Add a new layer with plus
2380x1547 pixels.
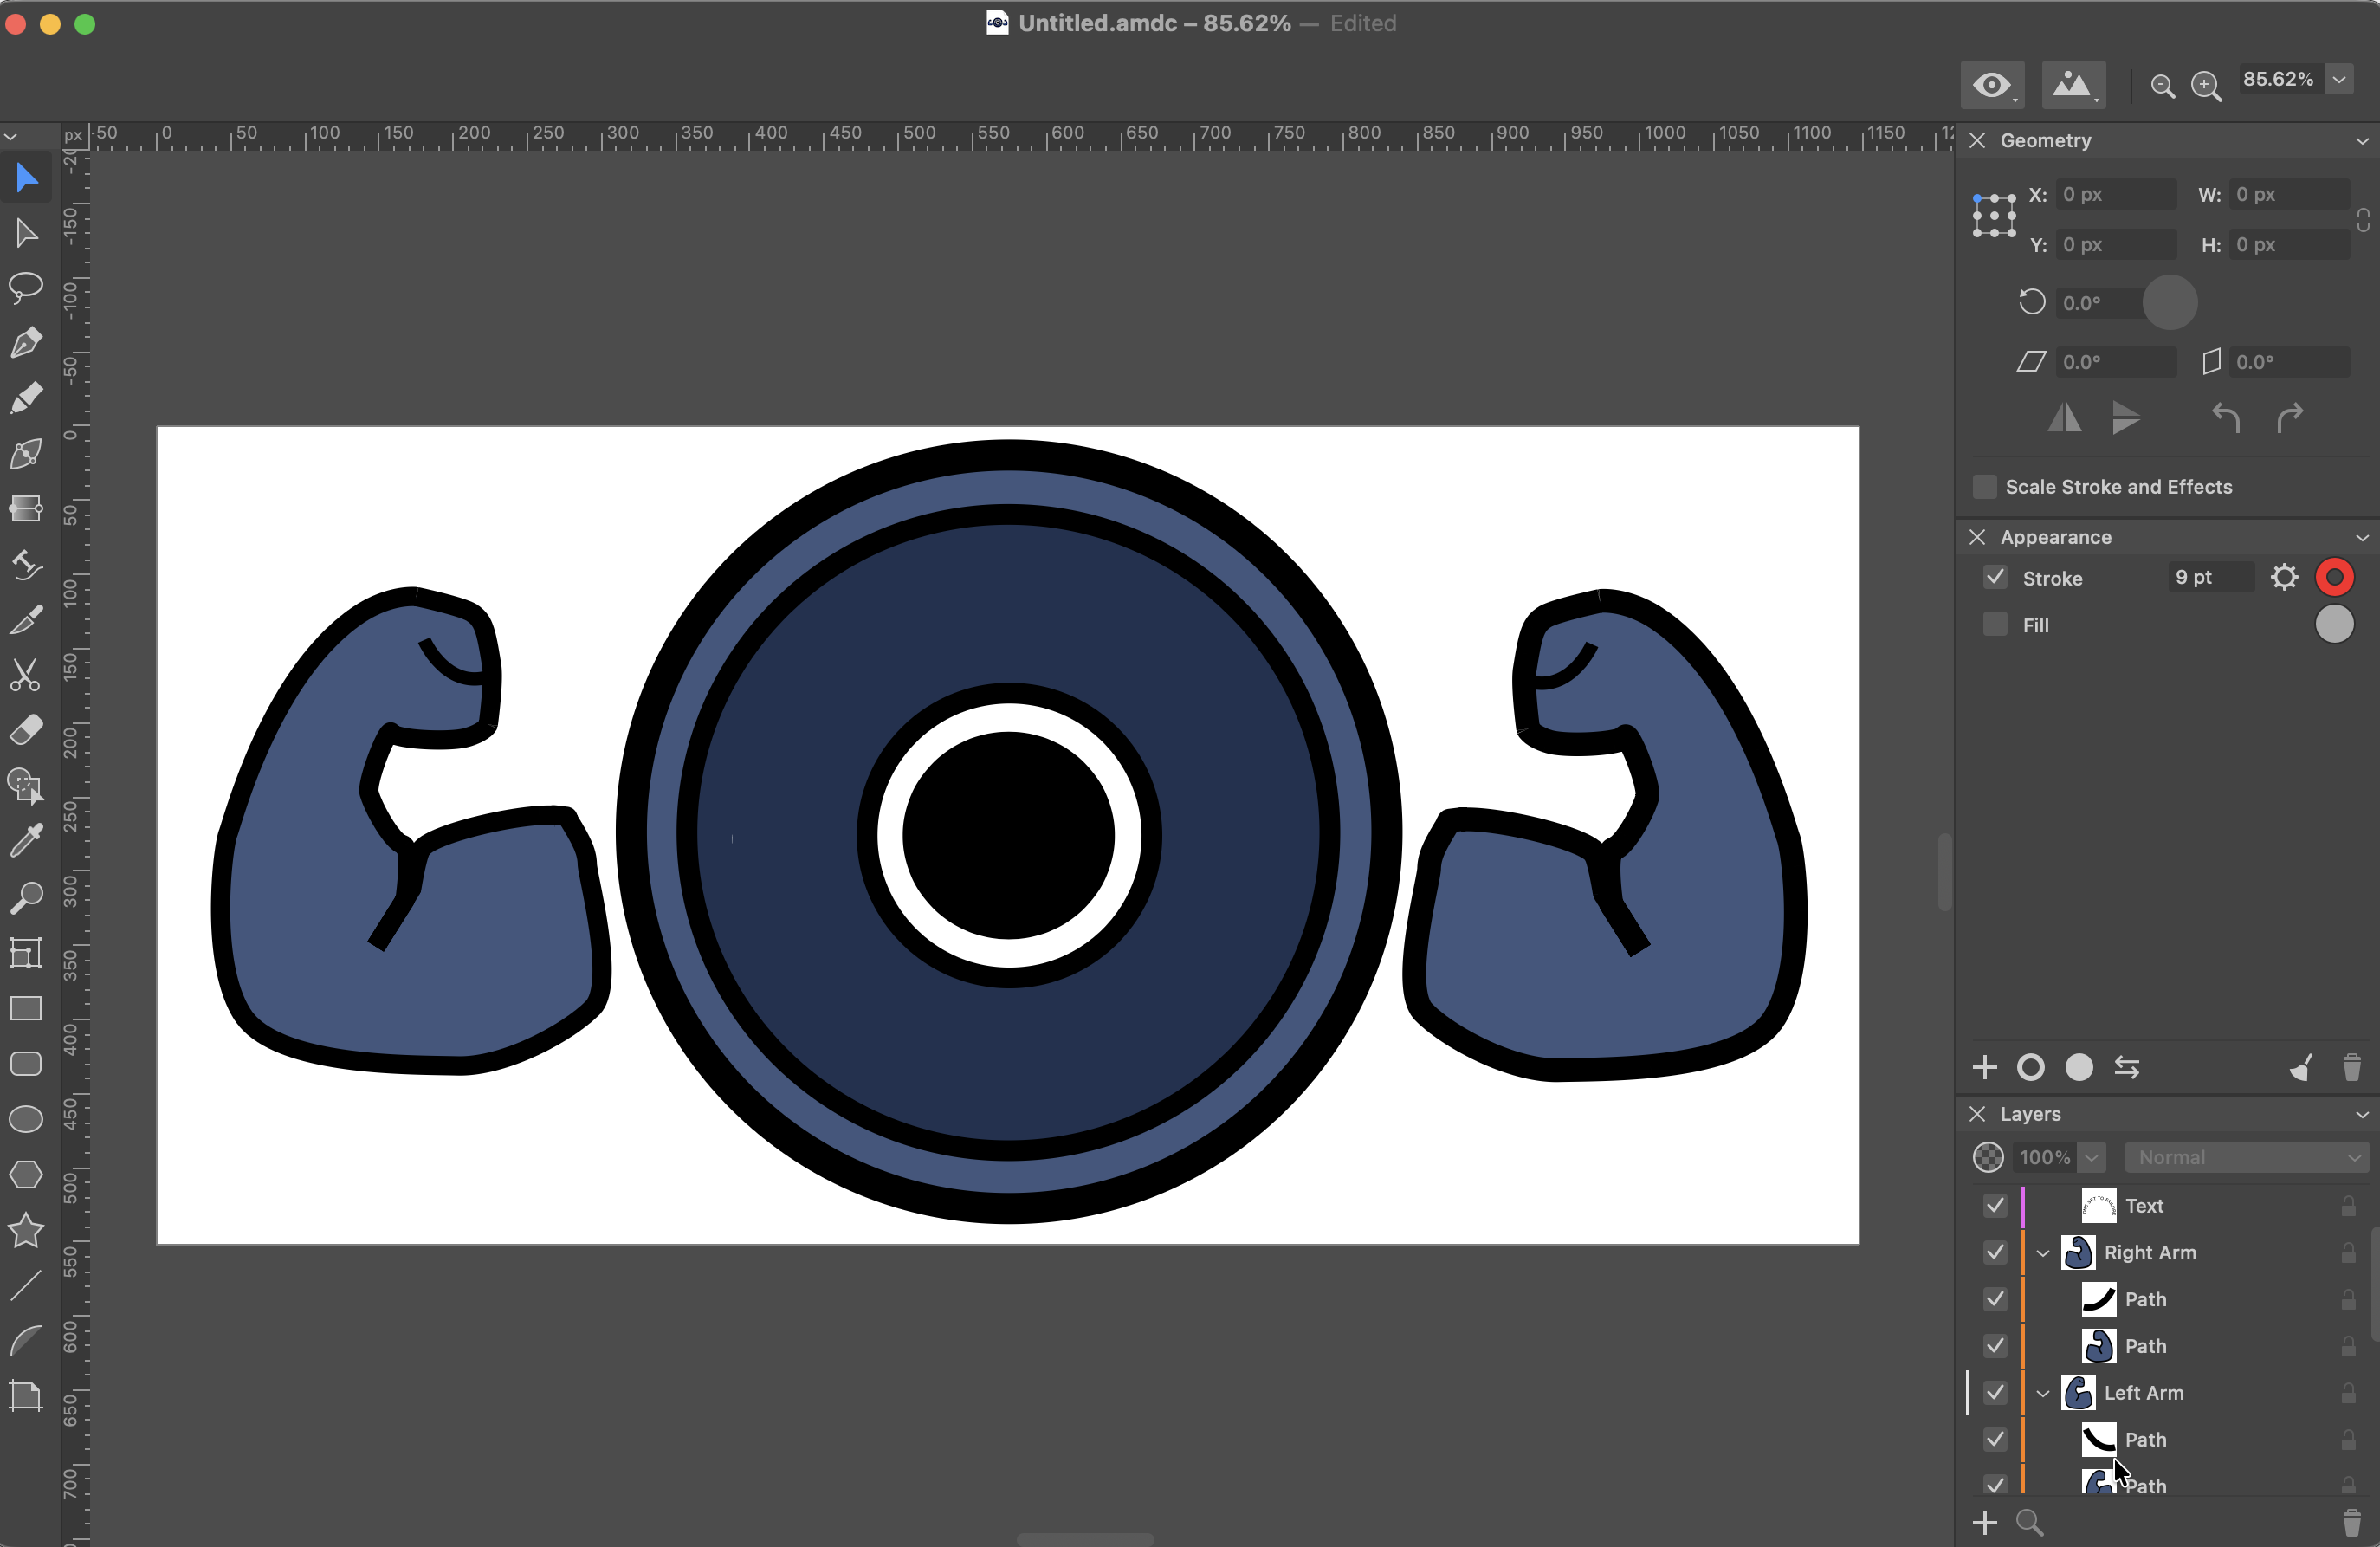coord(1984,1522)
